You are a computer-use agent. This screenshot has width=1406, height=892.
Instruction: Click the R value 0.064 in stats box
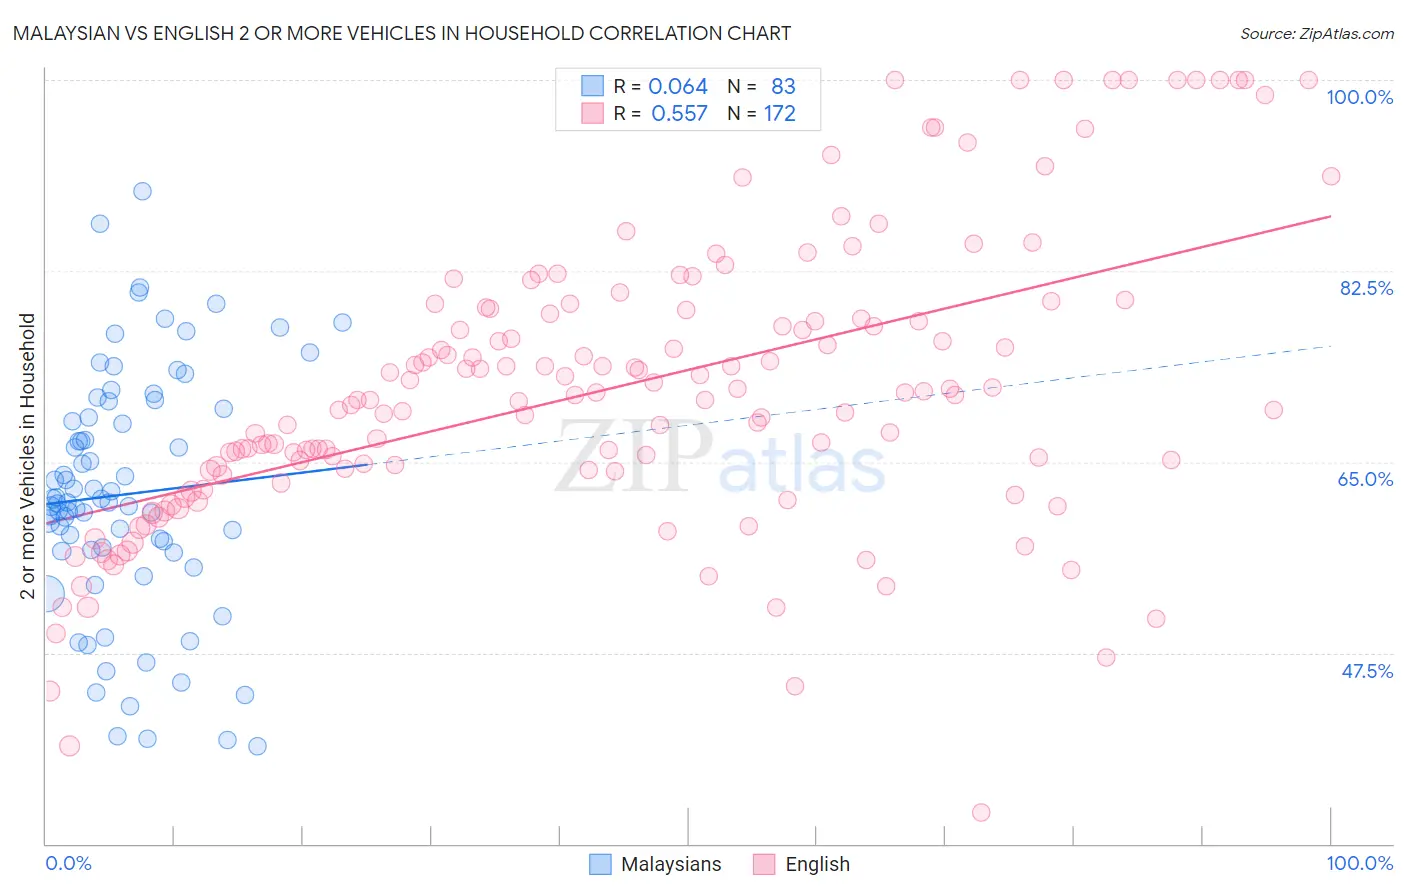click(678, 86)
